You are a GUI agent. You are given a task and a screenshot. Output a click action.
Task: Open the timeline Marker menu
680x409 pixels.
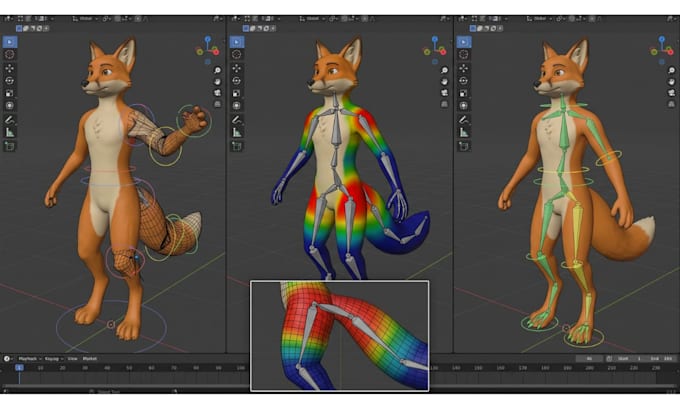coord(90,359)
